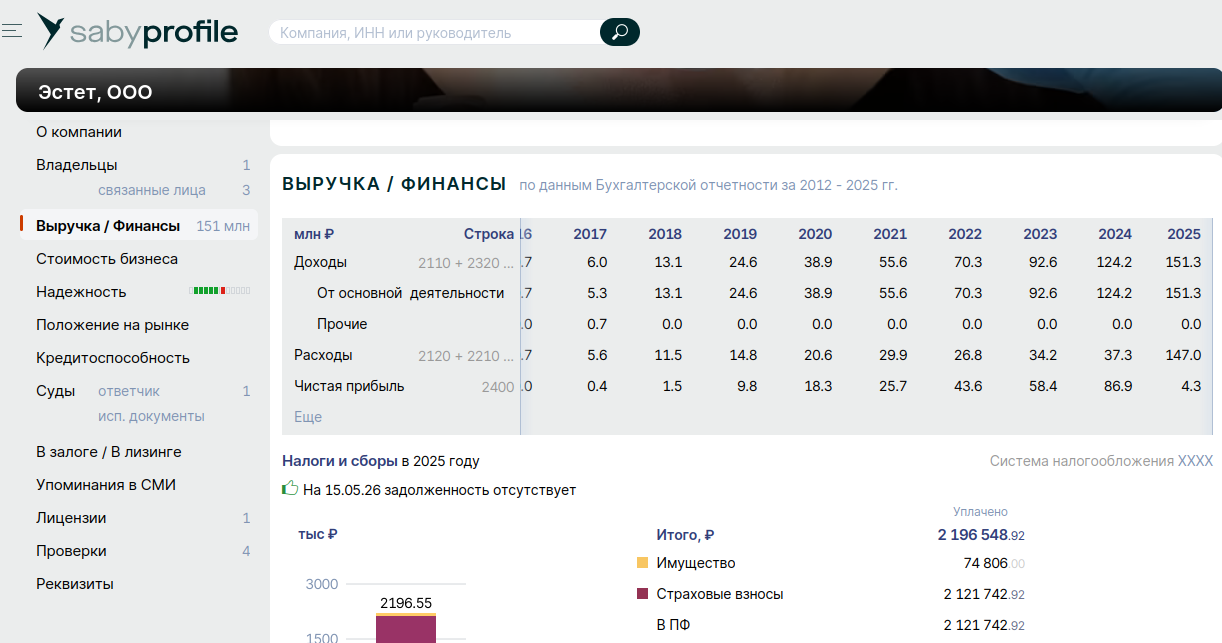Open the Стоимость бизнеса section
Viewport: 1222px width, 643px height.
(107, 259)
